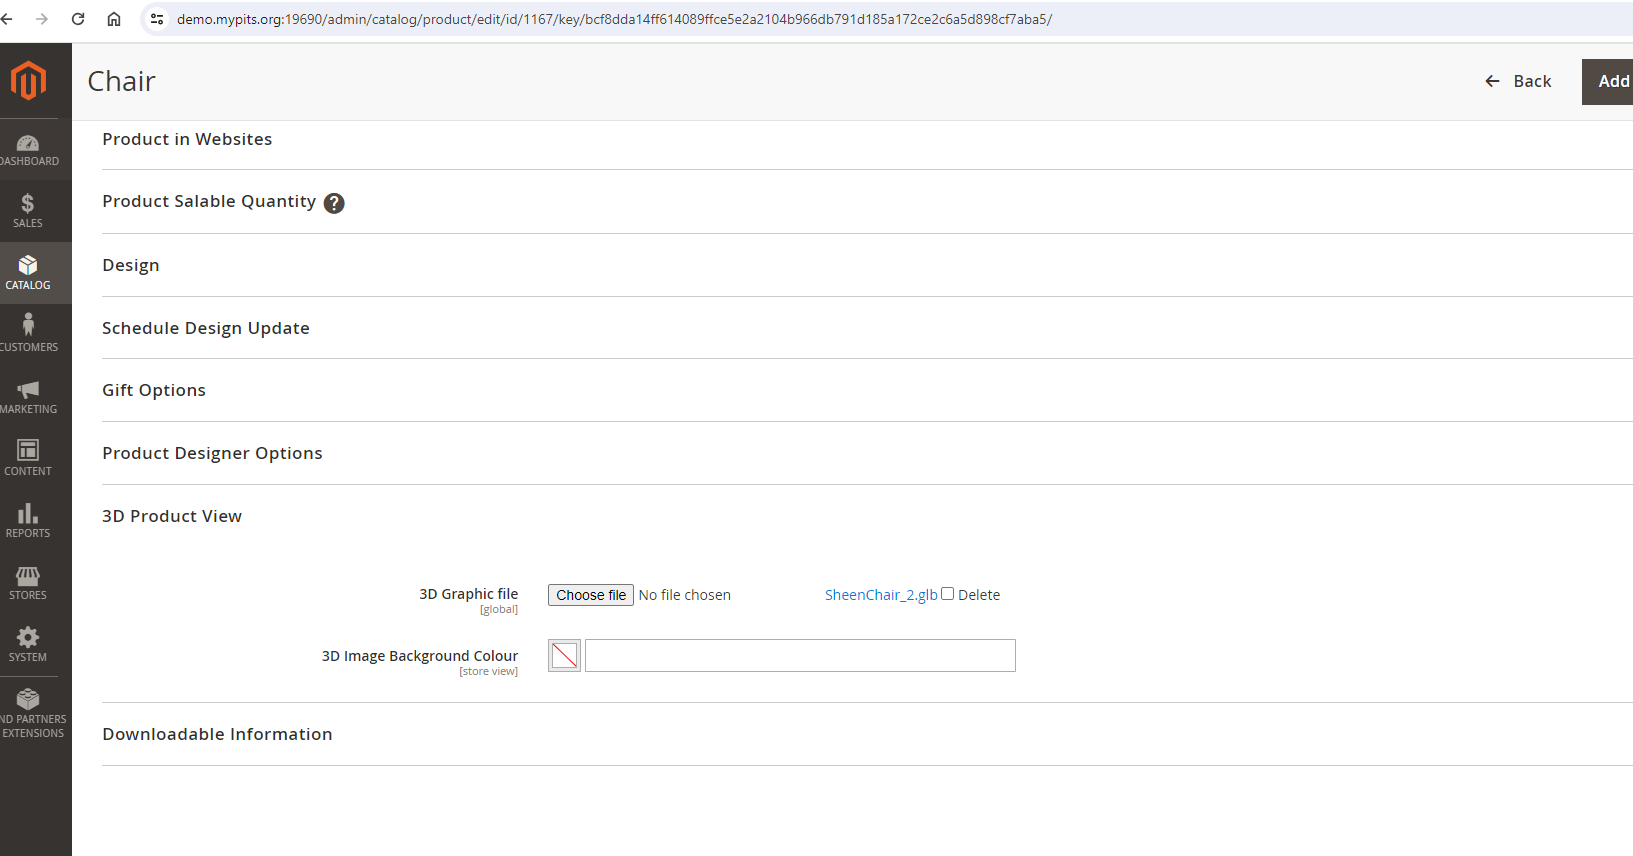The width and height of the screenshot is (1633, 856).
Task: Click the Salable Quantity help icon
Action: (x=334, y=203)
